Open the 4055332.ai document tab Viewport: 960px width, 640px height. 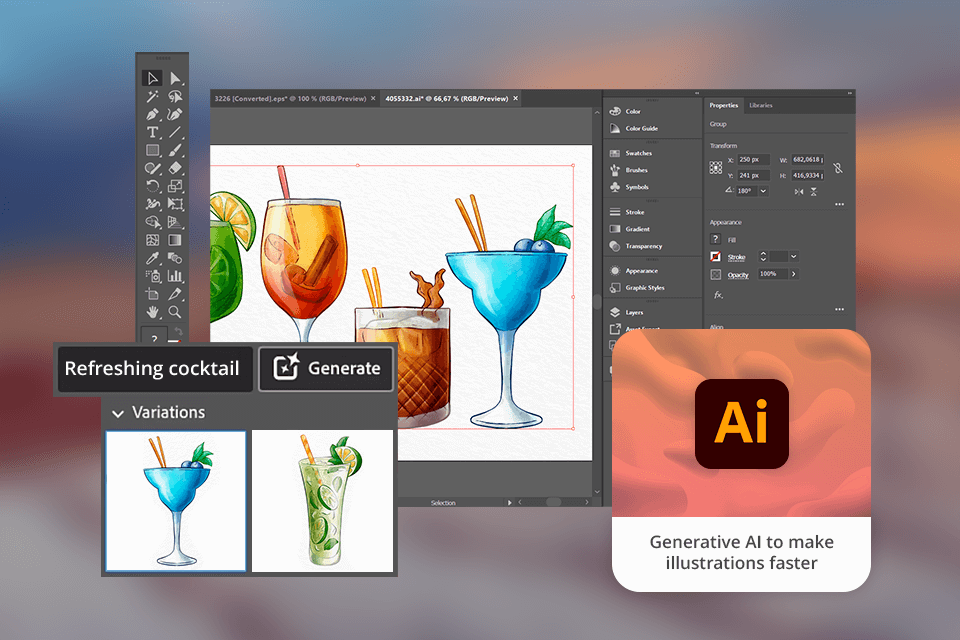[x=447, y=99]
